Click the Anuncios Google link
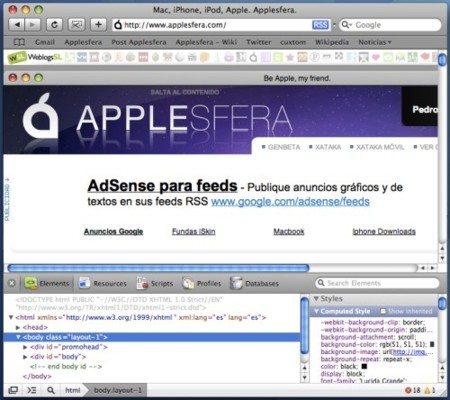This screenshot has width=450, height=400. point(113,231)
